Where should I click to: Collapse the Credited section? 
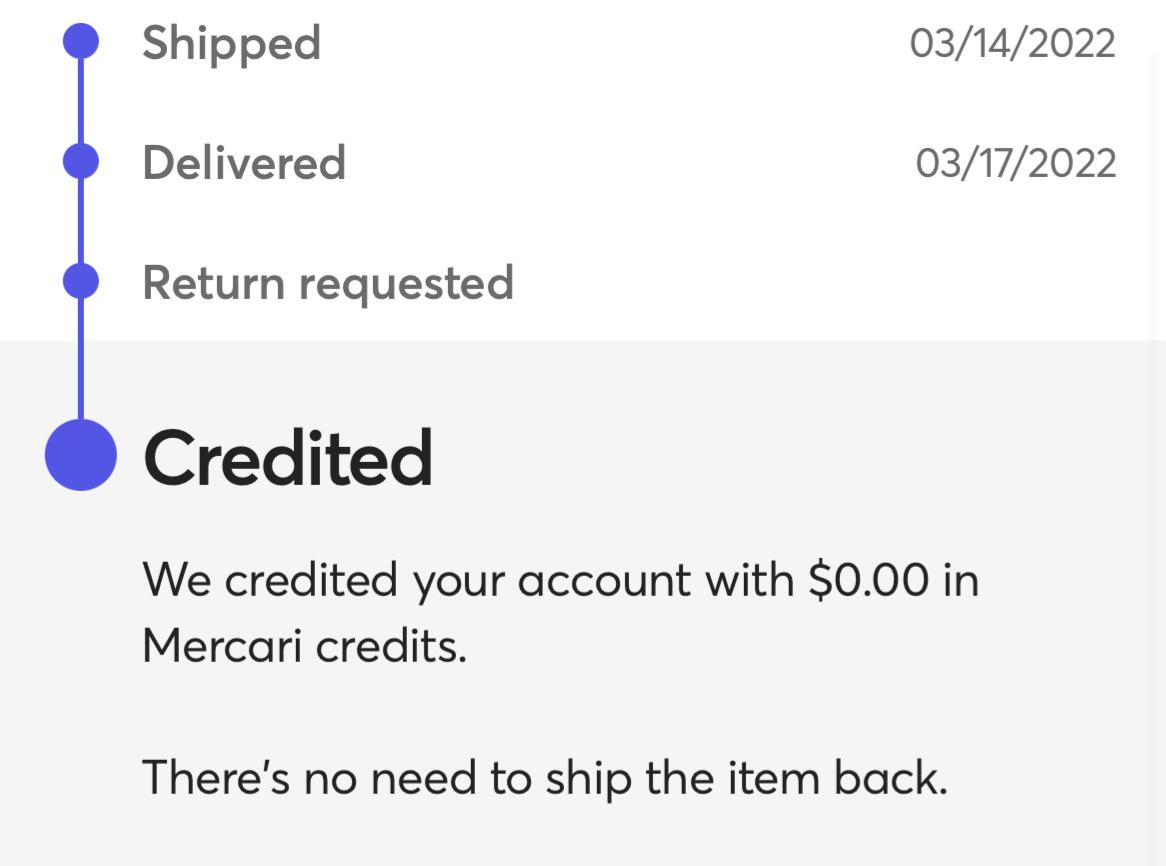[288, 457]
